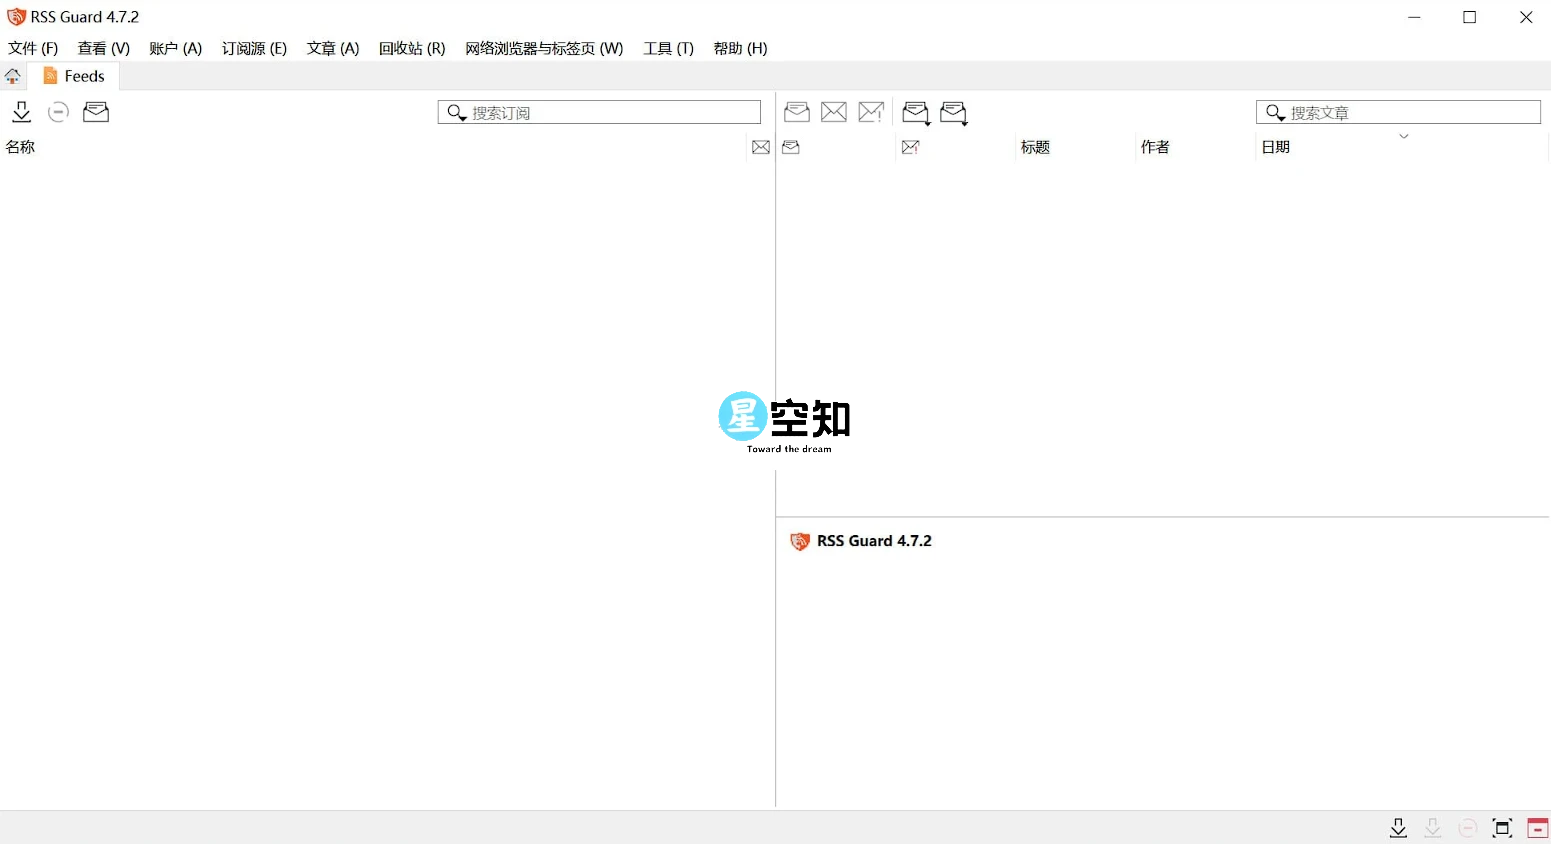The height and width of the screenshot is (844, 1551).
Task: Click the 标题 column header
Action: [1035, 146]
